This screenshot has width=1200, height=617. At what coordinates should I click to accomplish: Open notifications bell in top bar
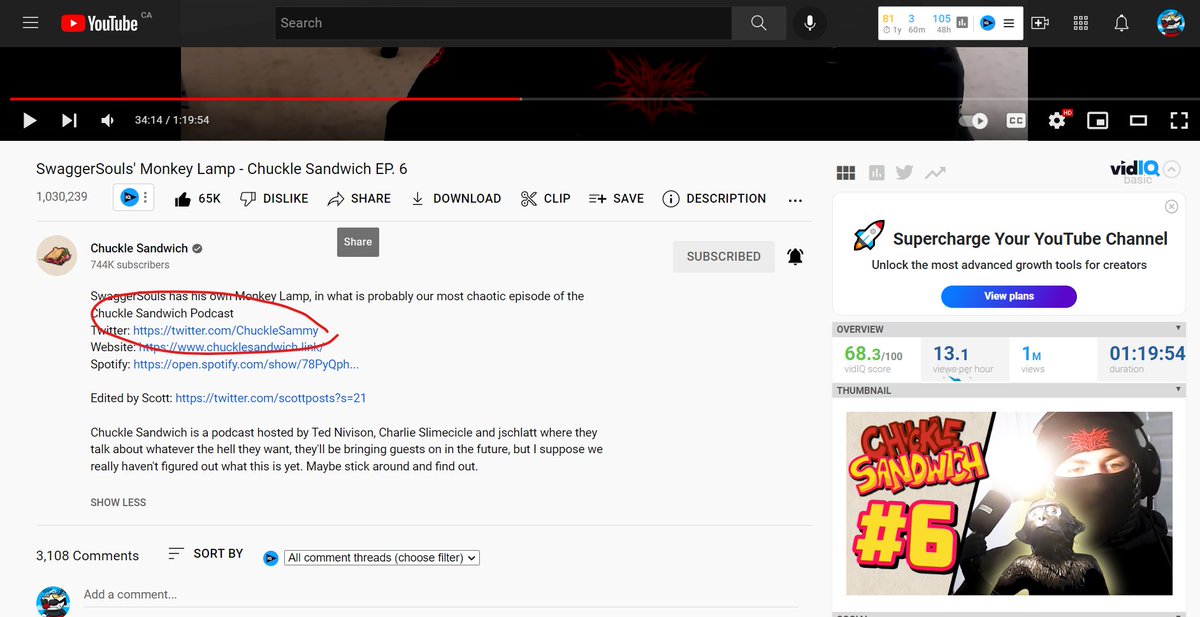click(x=1122, y=23)
